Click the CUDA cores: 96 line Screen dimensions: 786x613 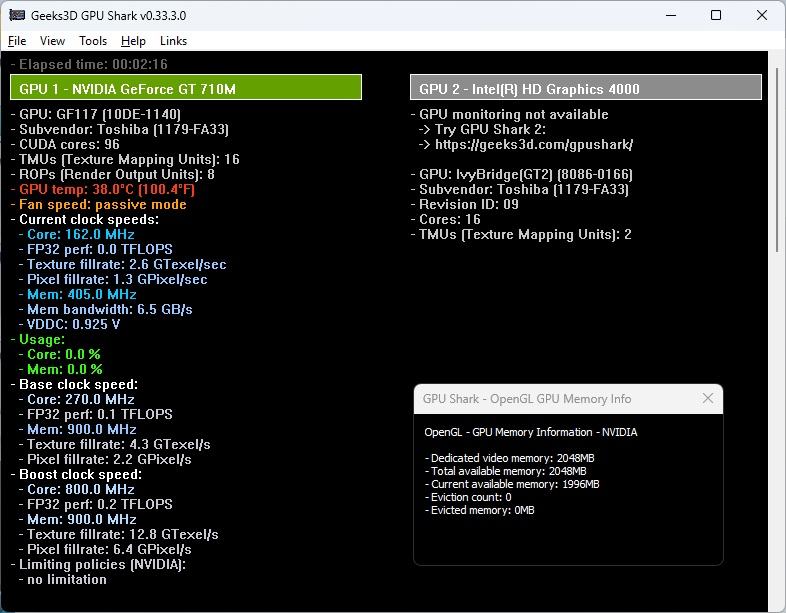click(x=65, y=144)
